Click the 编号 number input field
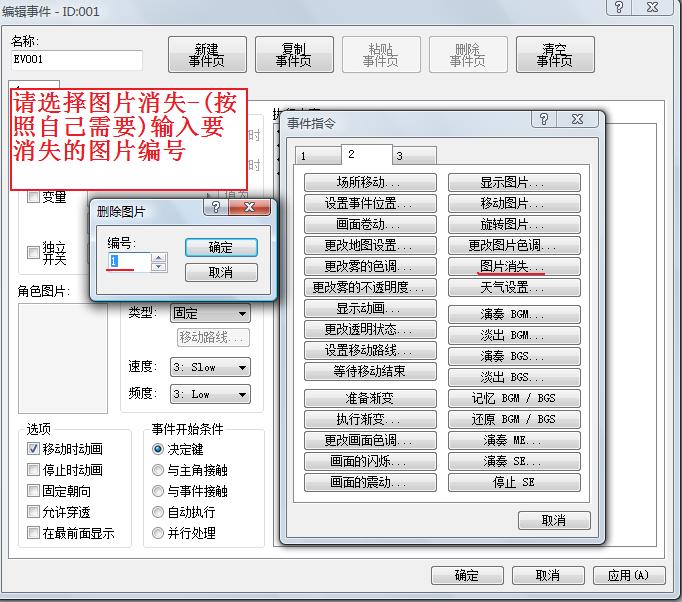682x602 pixels. tap(129, 261)
